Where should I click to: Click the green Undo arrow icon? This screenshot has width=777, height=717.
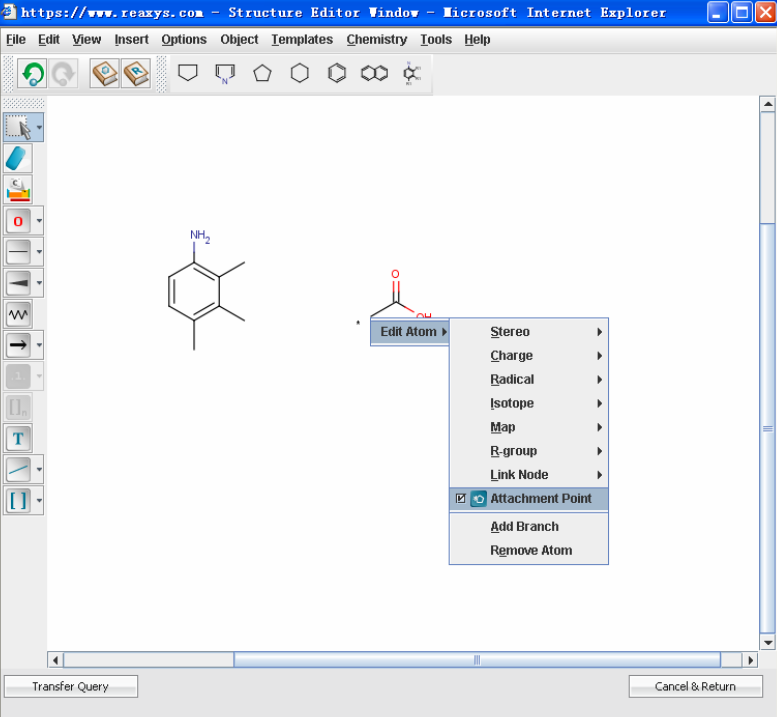pos(32,74)
